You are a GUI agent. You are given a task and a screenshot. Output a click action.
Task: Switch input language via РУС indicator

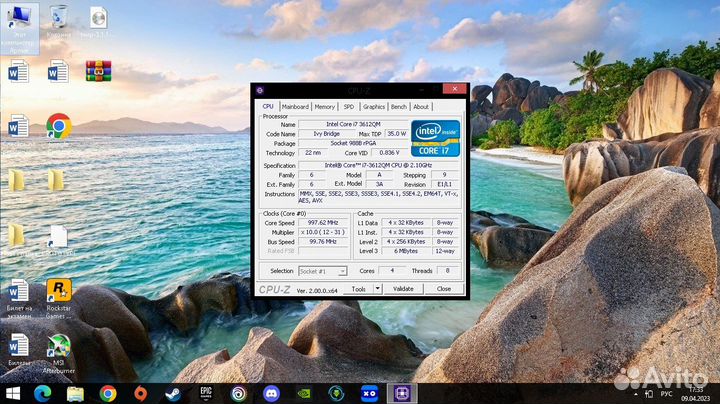click(666, 394)
